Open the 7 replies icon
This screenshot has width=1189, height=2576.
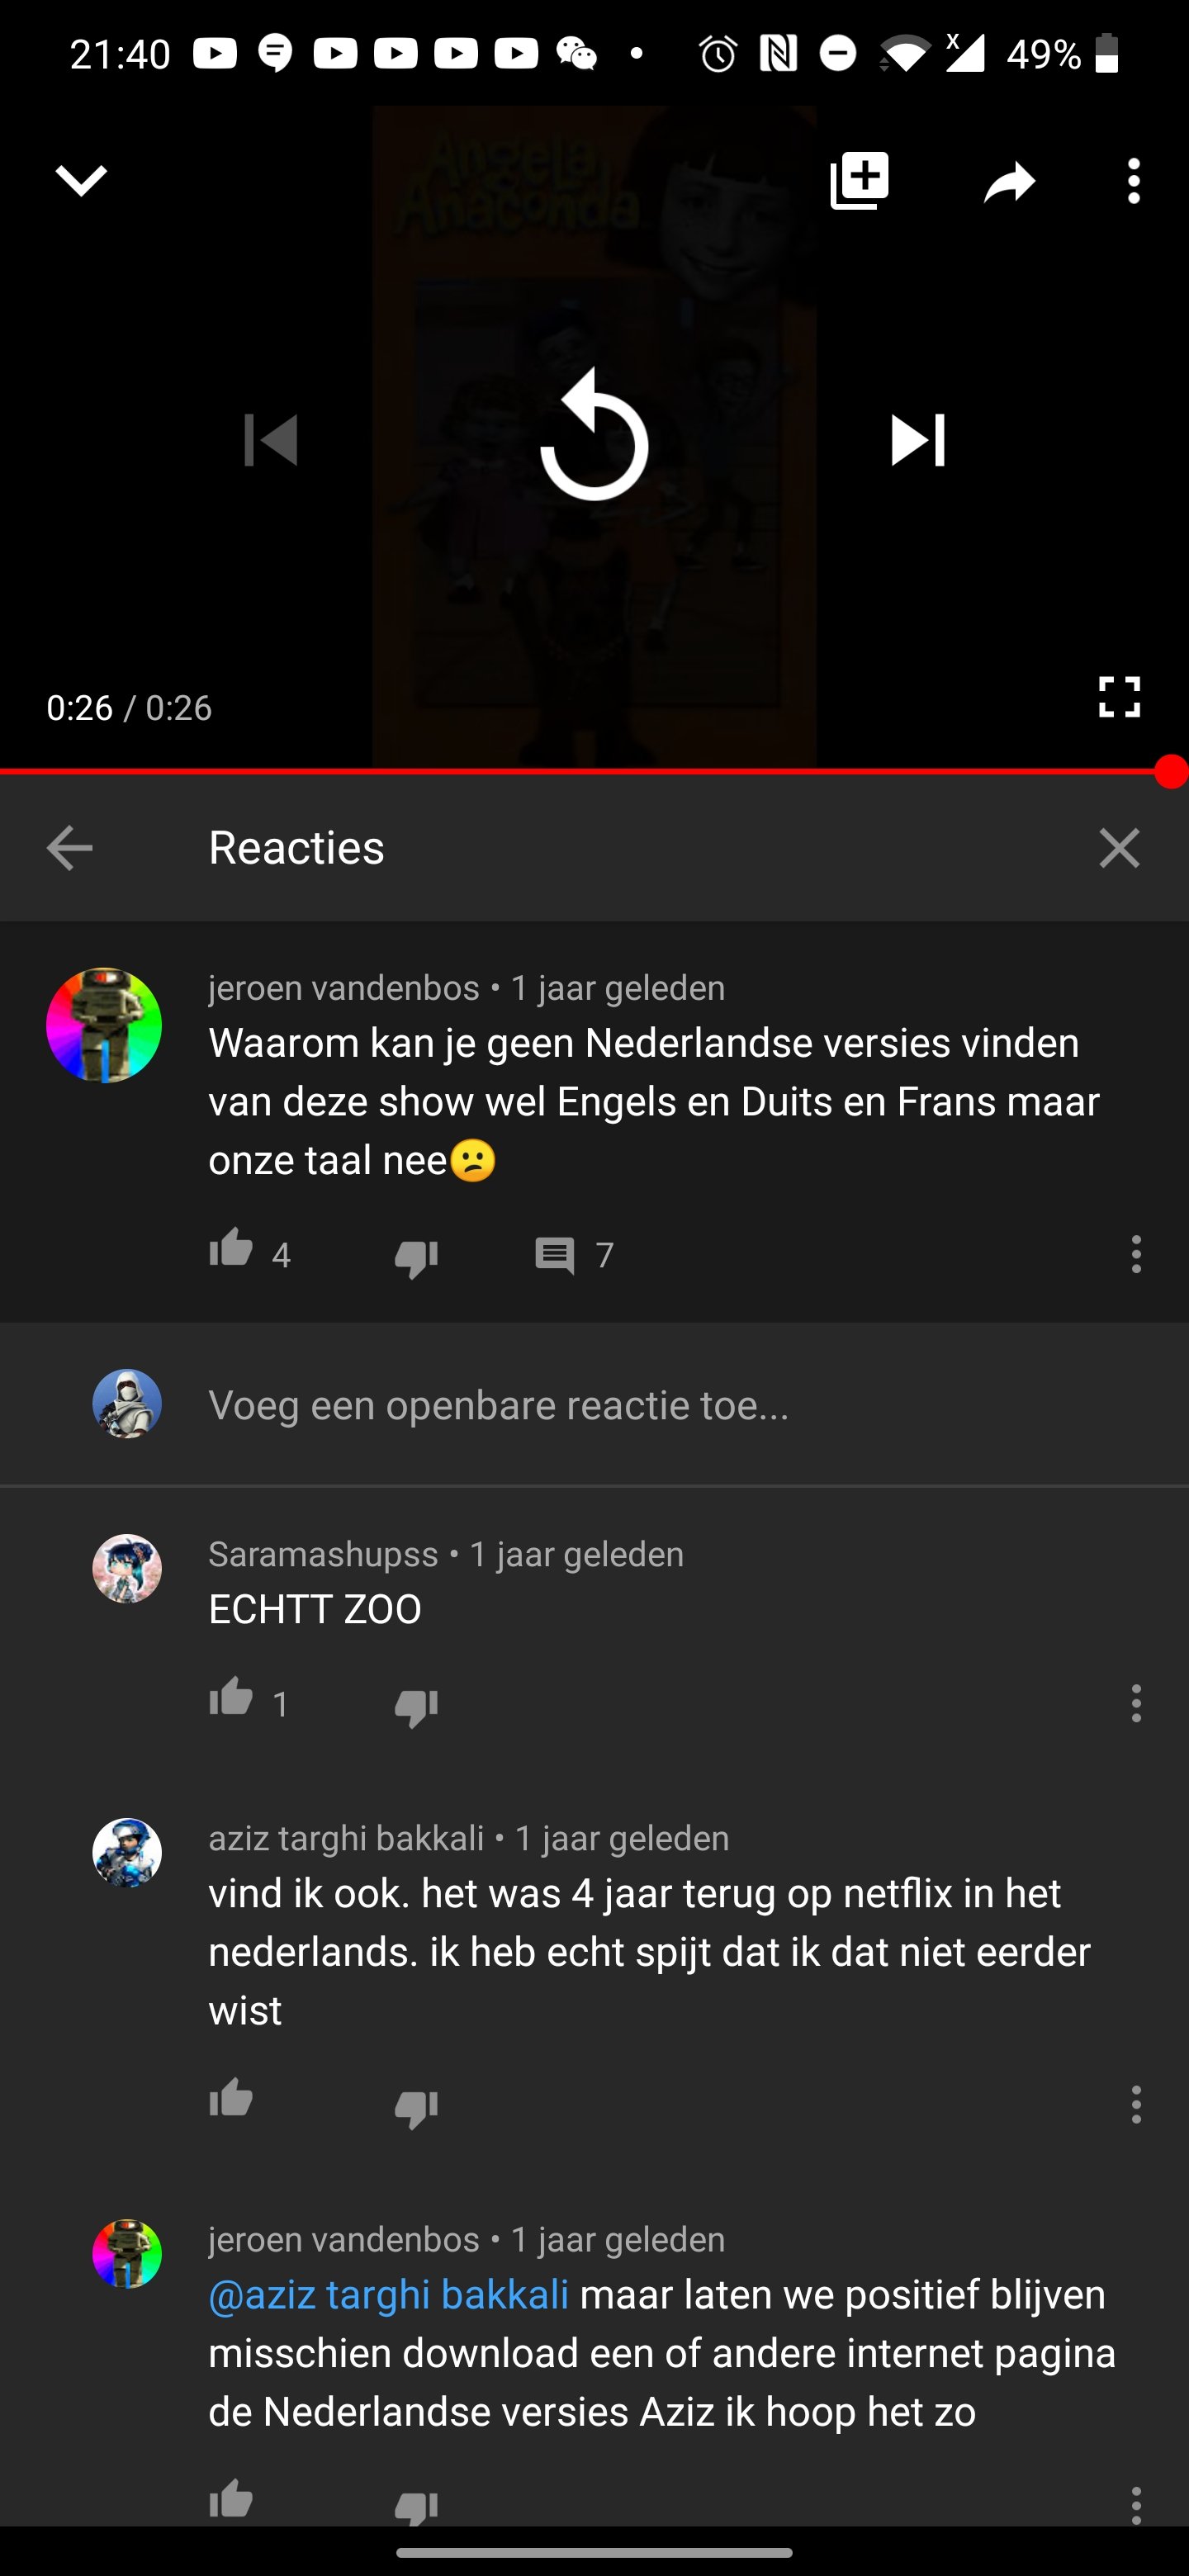pos(555,1256)
